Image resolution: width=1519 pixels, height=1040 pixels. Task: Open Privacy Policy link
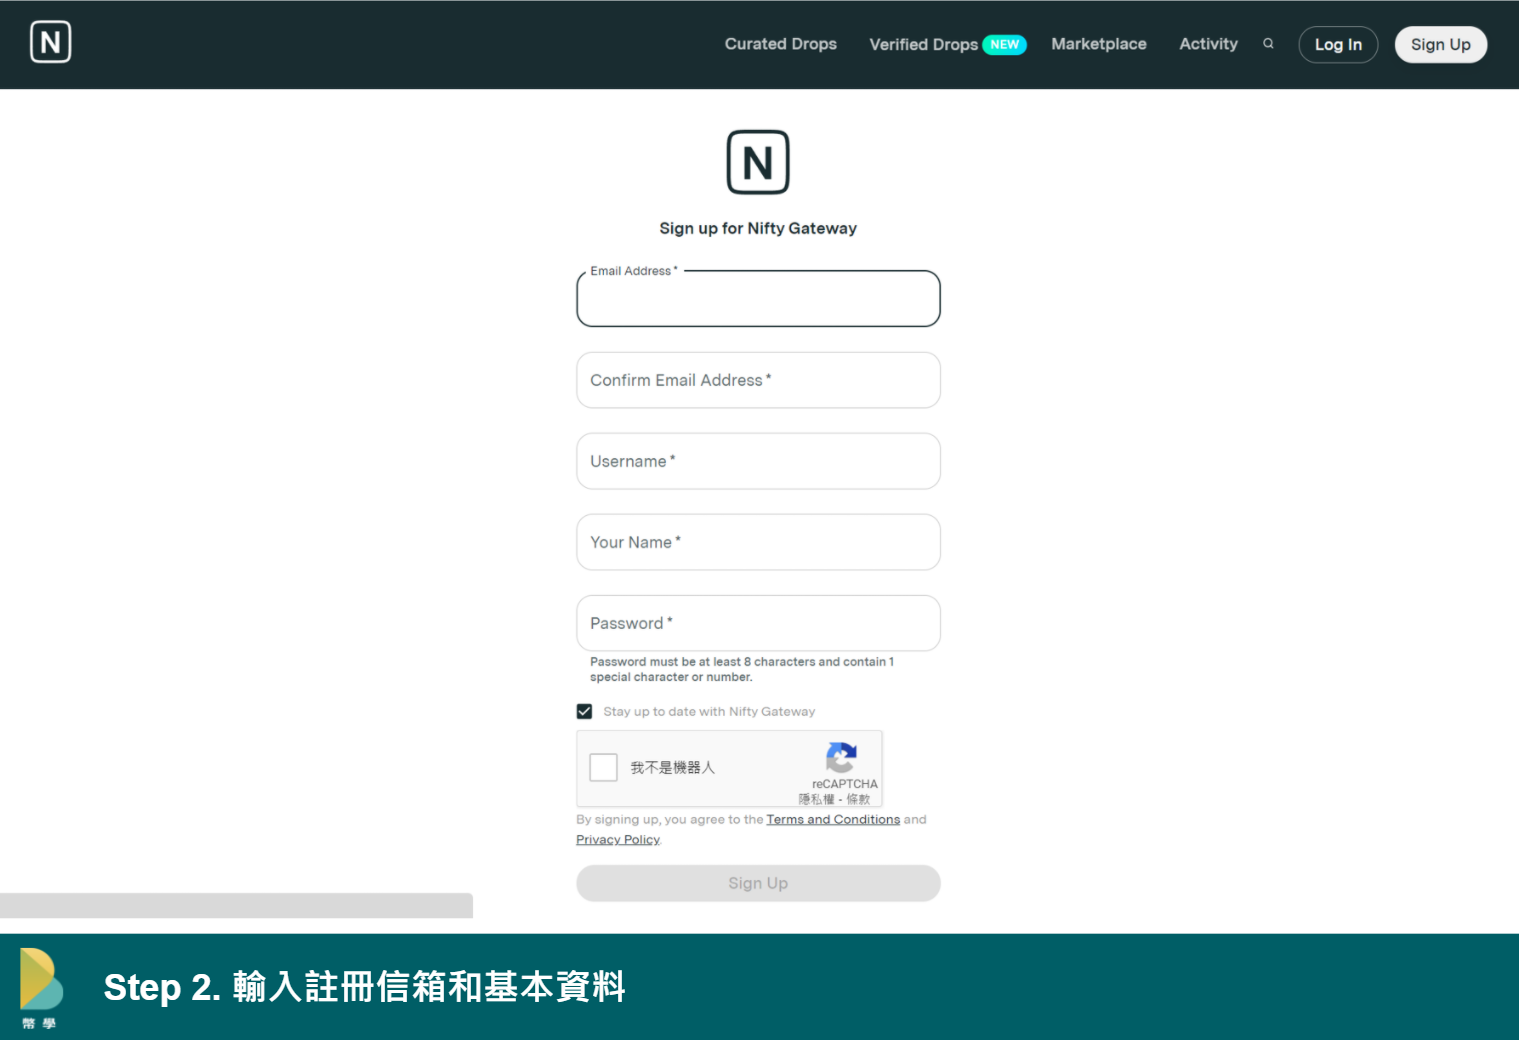point(618,839)
